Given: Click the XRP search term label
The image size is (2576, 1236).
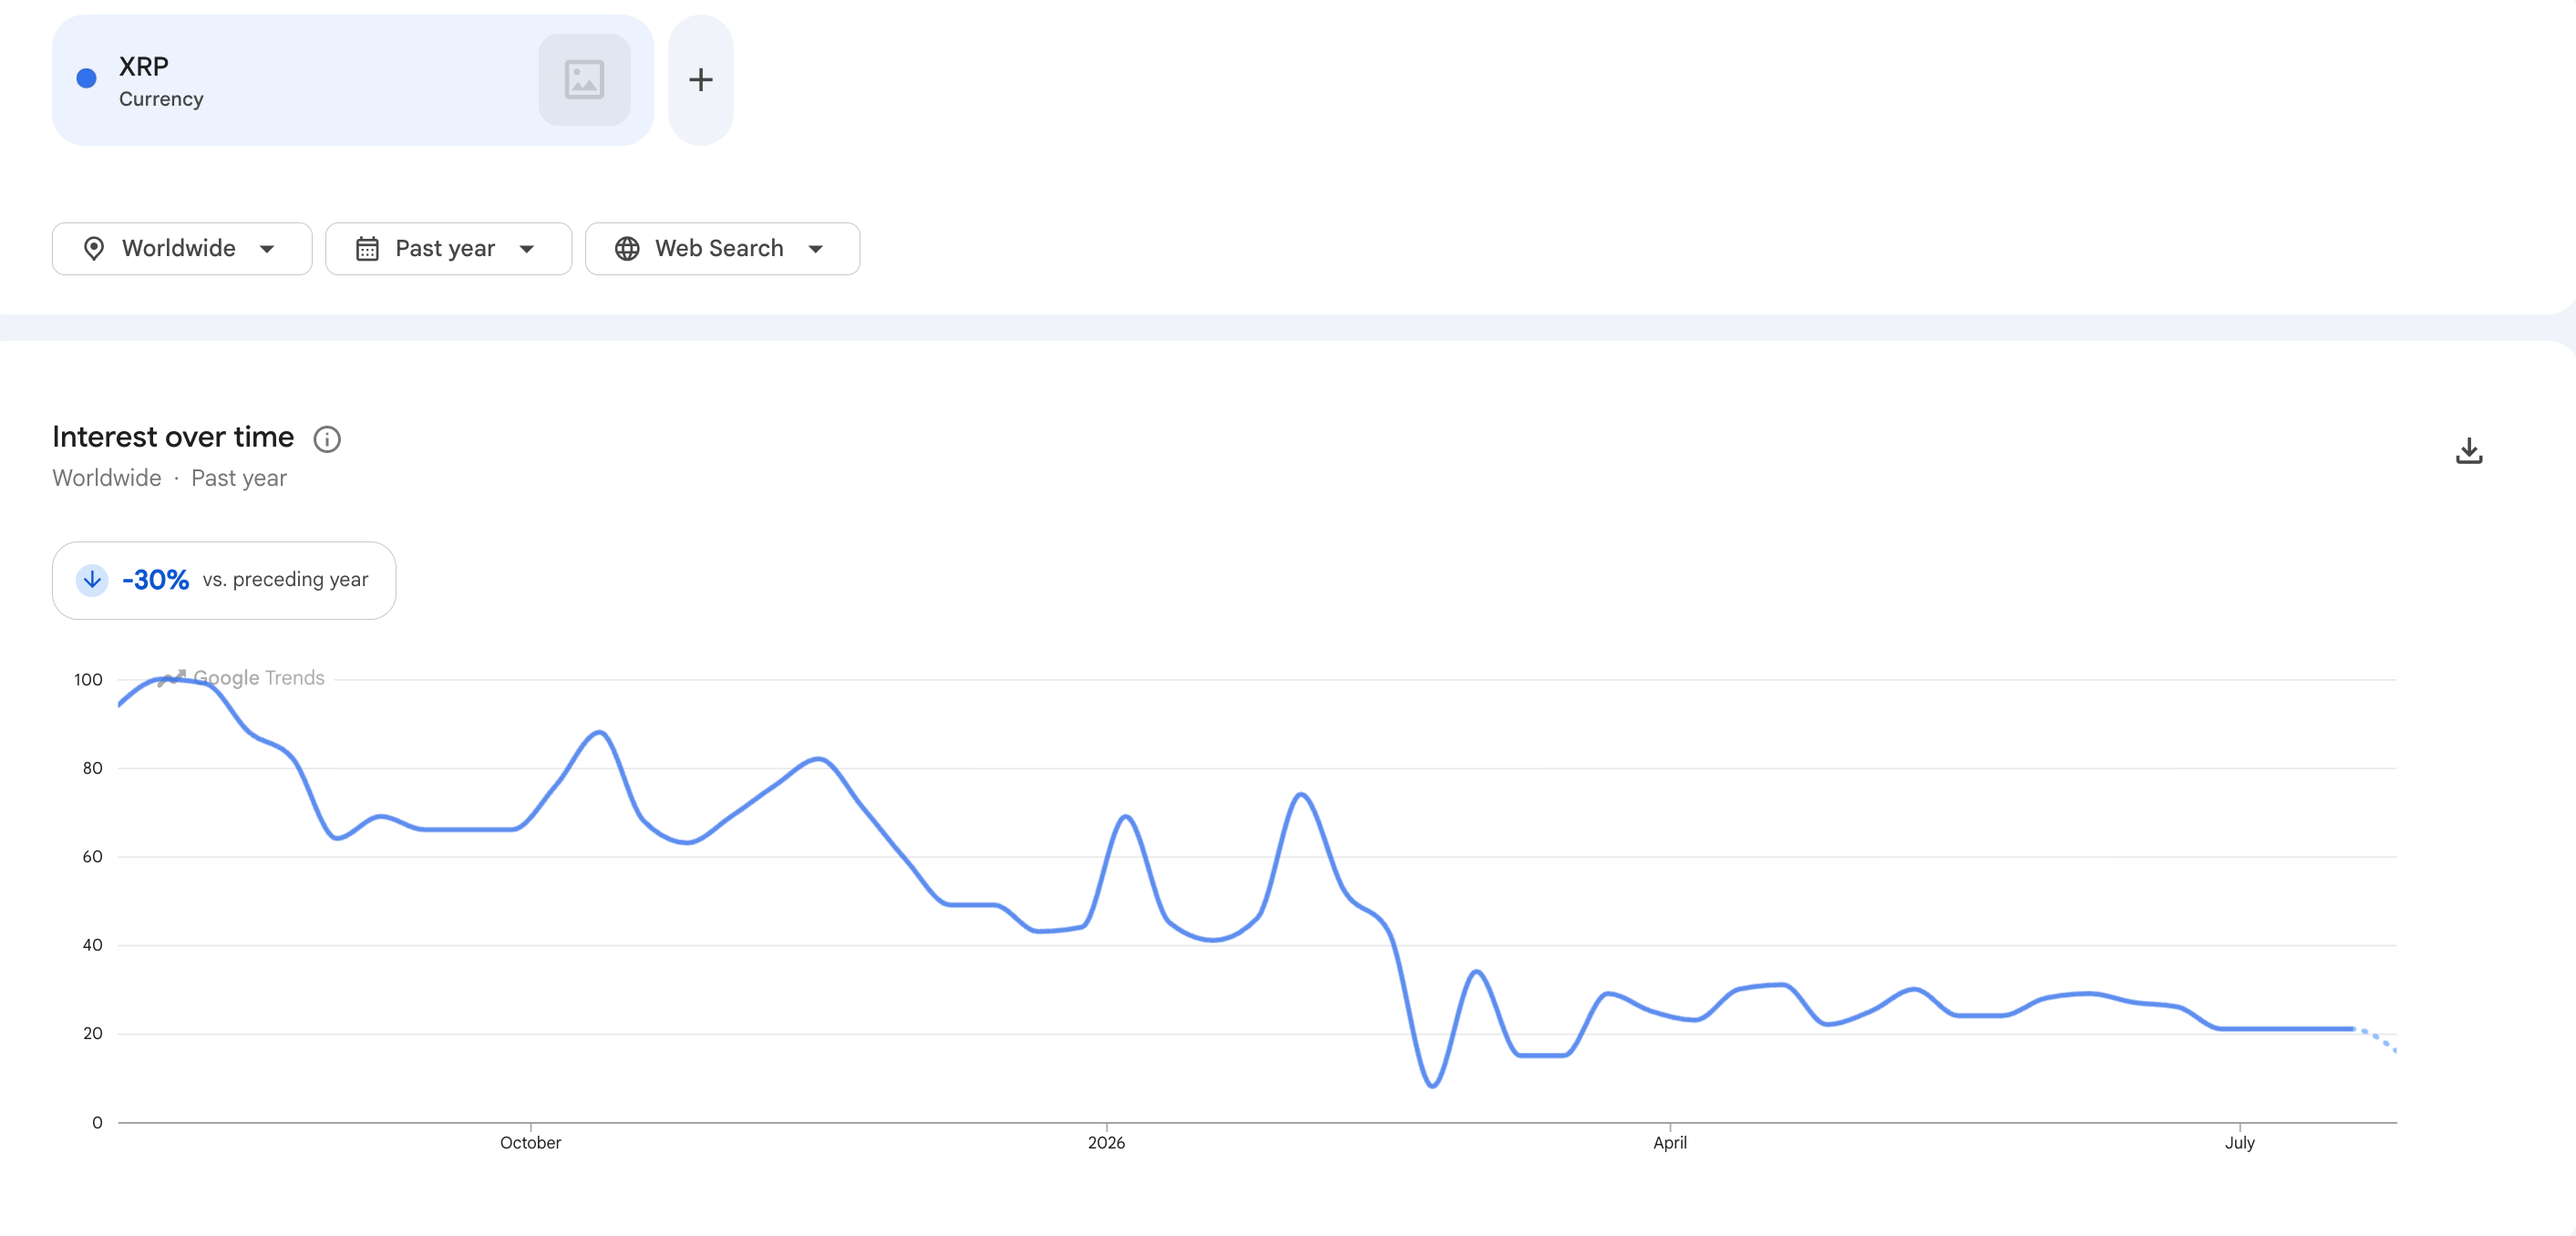Looking at the screenshot, I should point(144,66).
